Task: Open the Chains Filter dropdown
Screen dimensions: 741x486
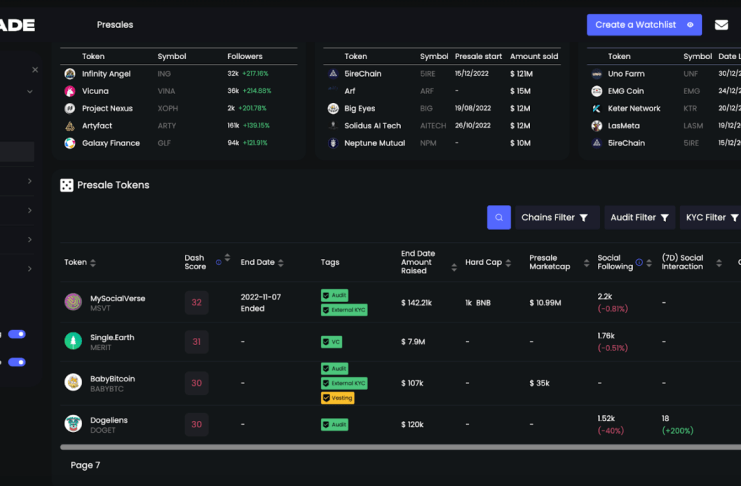Action: coord(556,217)
